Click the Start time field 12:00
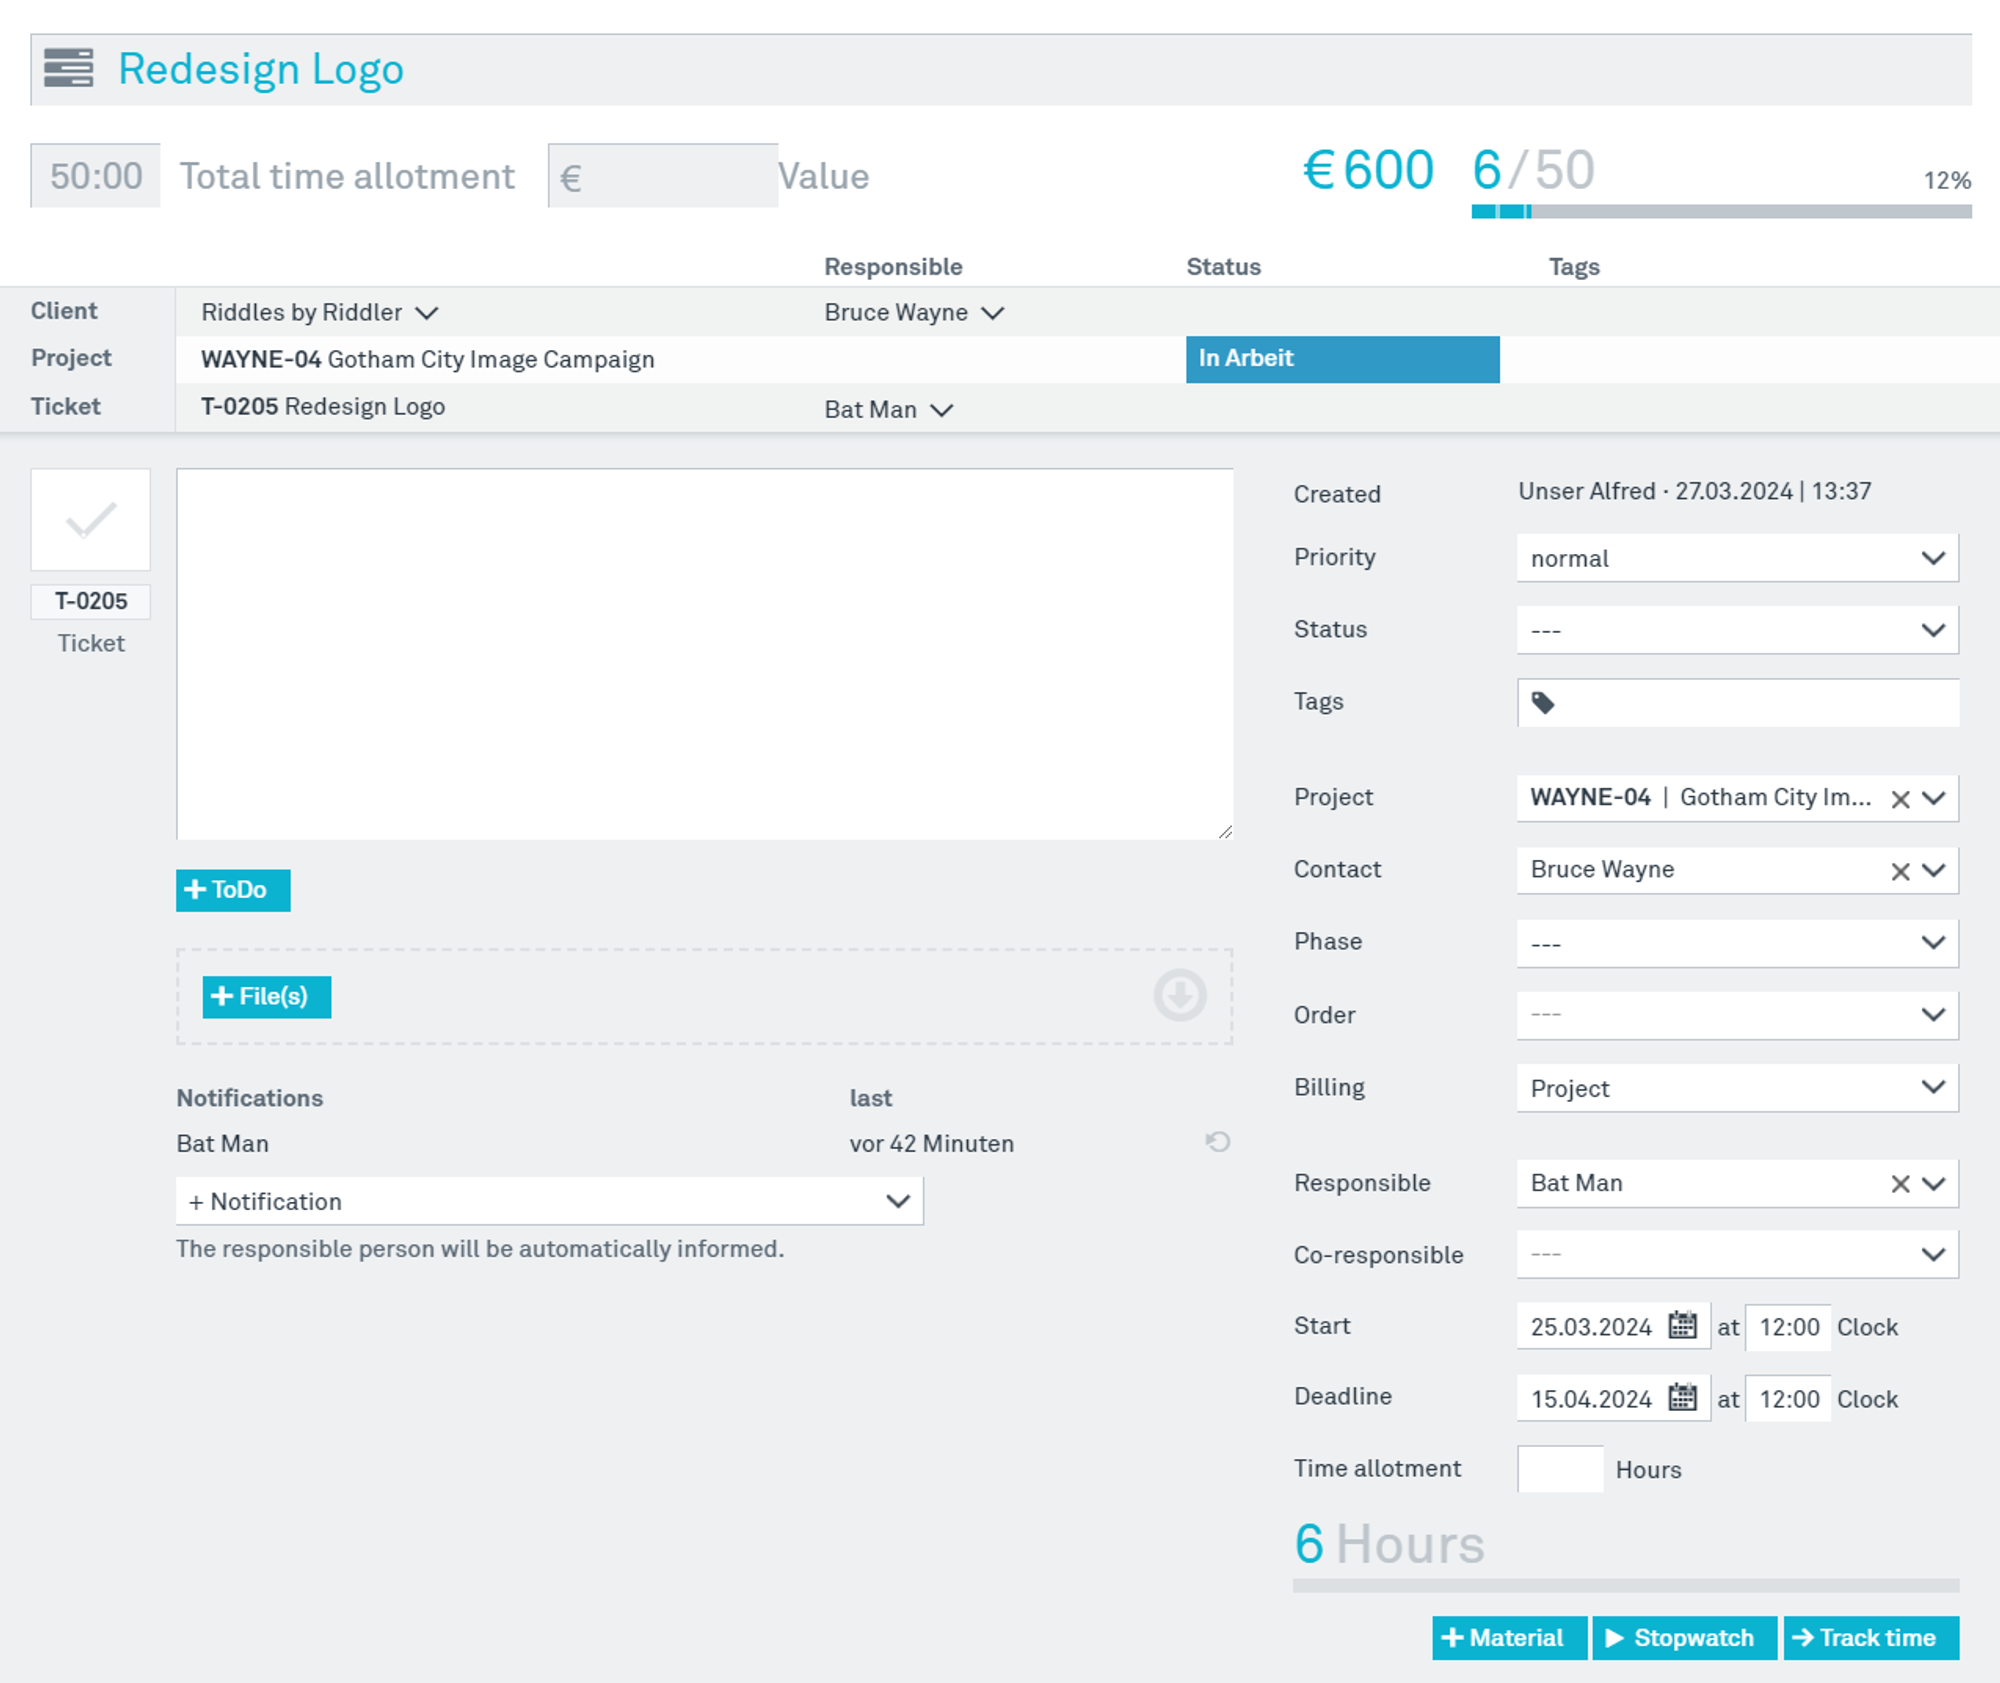Screen dimensions: 2000x1683 (1788, 1327)
